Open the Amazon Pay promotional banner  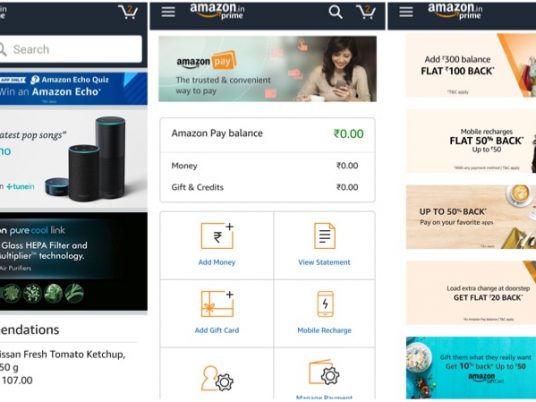pyautogui.click(x=267, y=69)
